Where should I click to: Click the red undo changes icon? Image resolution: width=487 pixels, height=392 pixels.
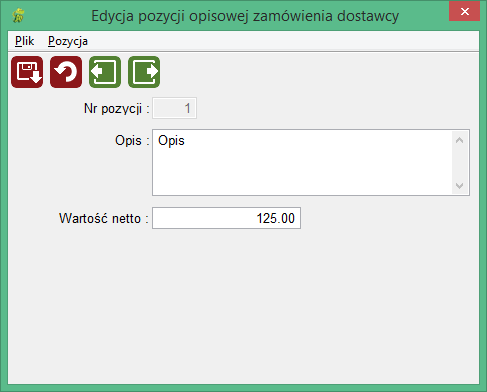[x=66, y=72]
